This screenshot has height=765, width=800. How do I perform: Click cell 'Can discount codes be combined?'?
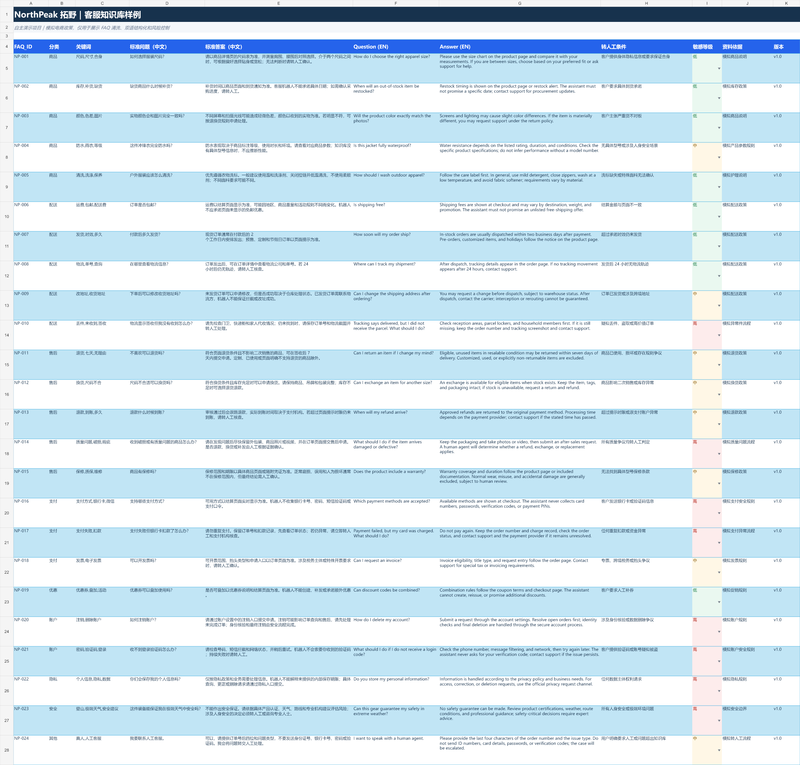click(x=395, y=602)
